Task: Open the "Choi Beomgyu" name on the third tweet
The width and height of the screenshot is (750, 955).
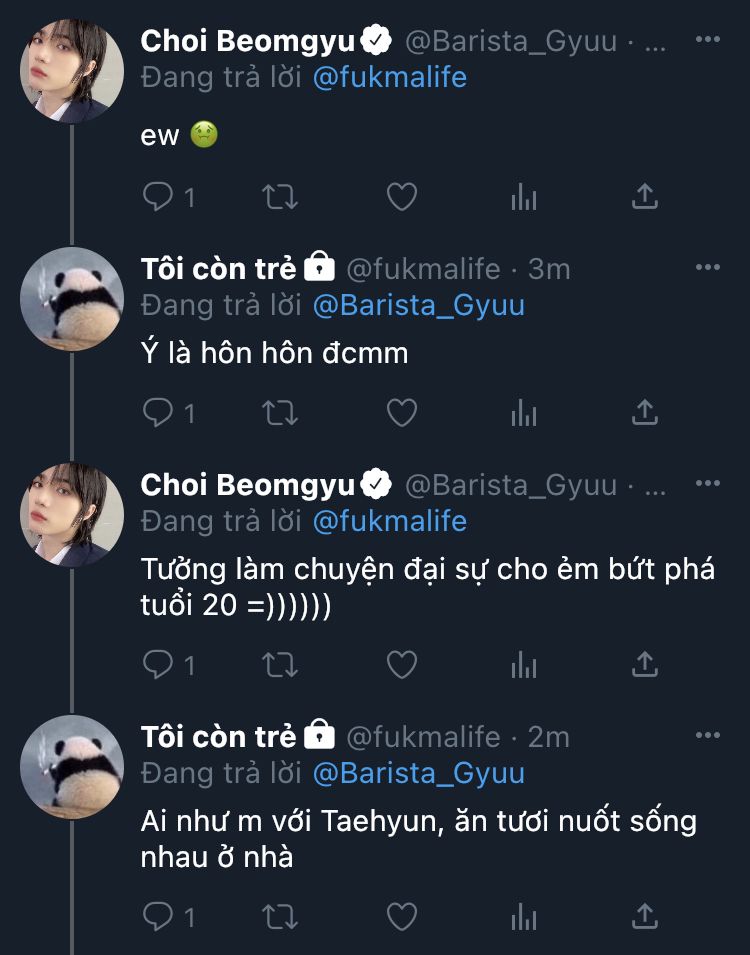Action: [x=248, y=485]
